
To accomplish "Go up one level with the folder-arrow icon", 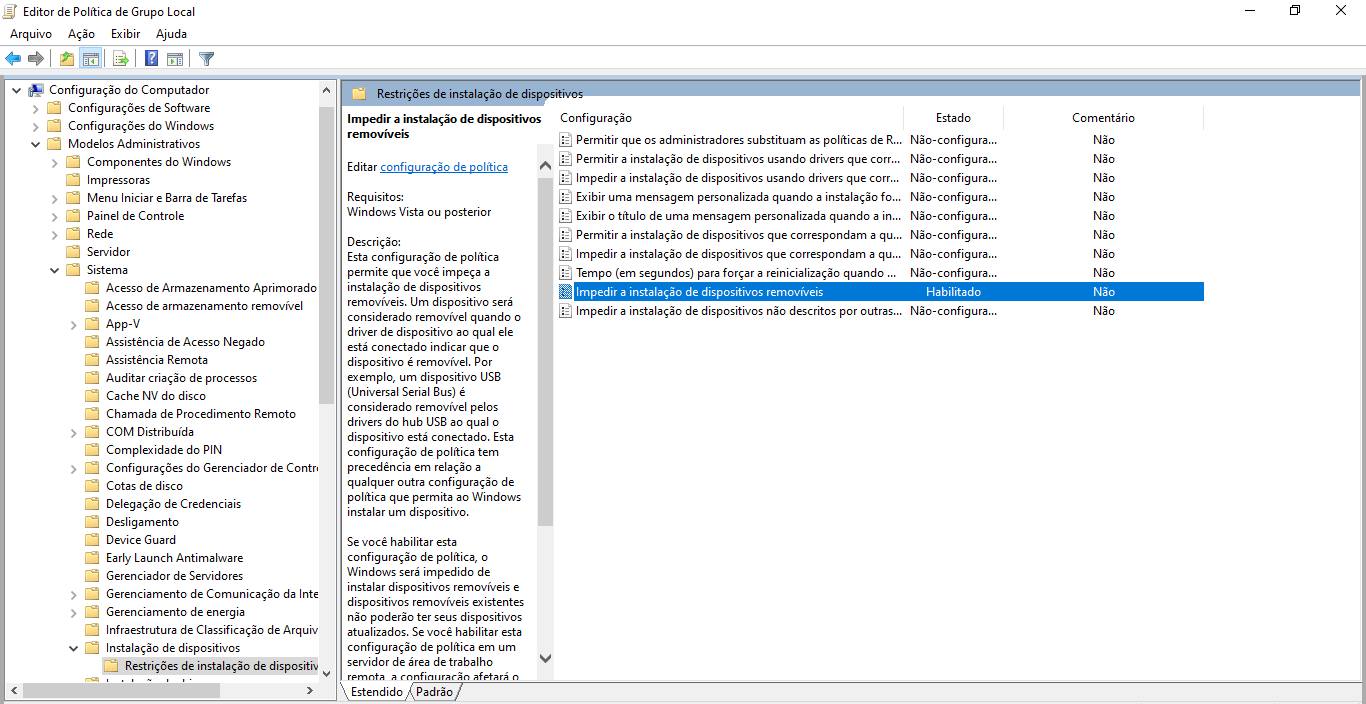I will coord(67,58).
